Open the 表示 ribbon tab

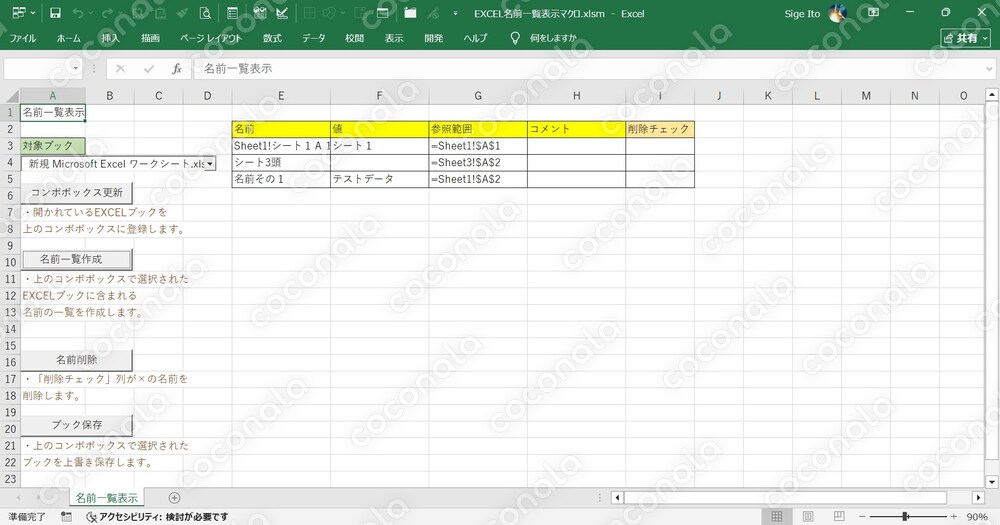coord(394,38)
